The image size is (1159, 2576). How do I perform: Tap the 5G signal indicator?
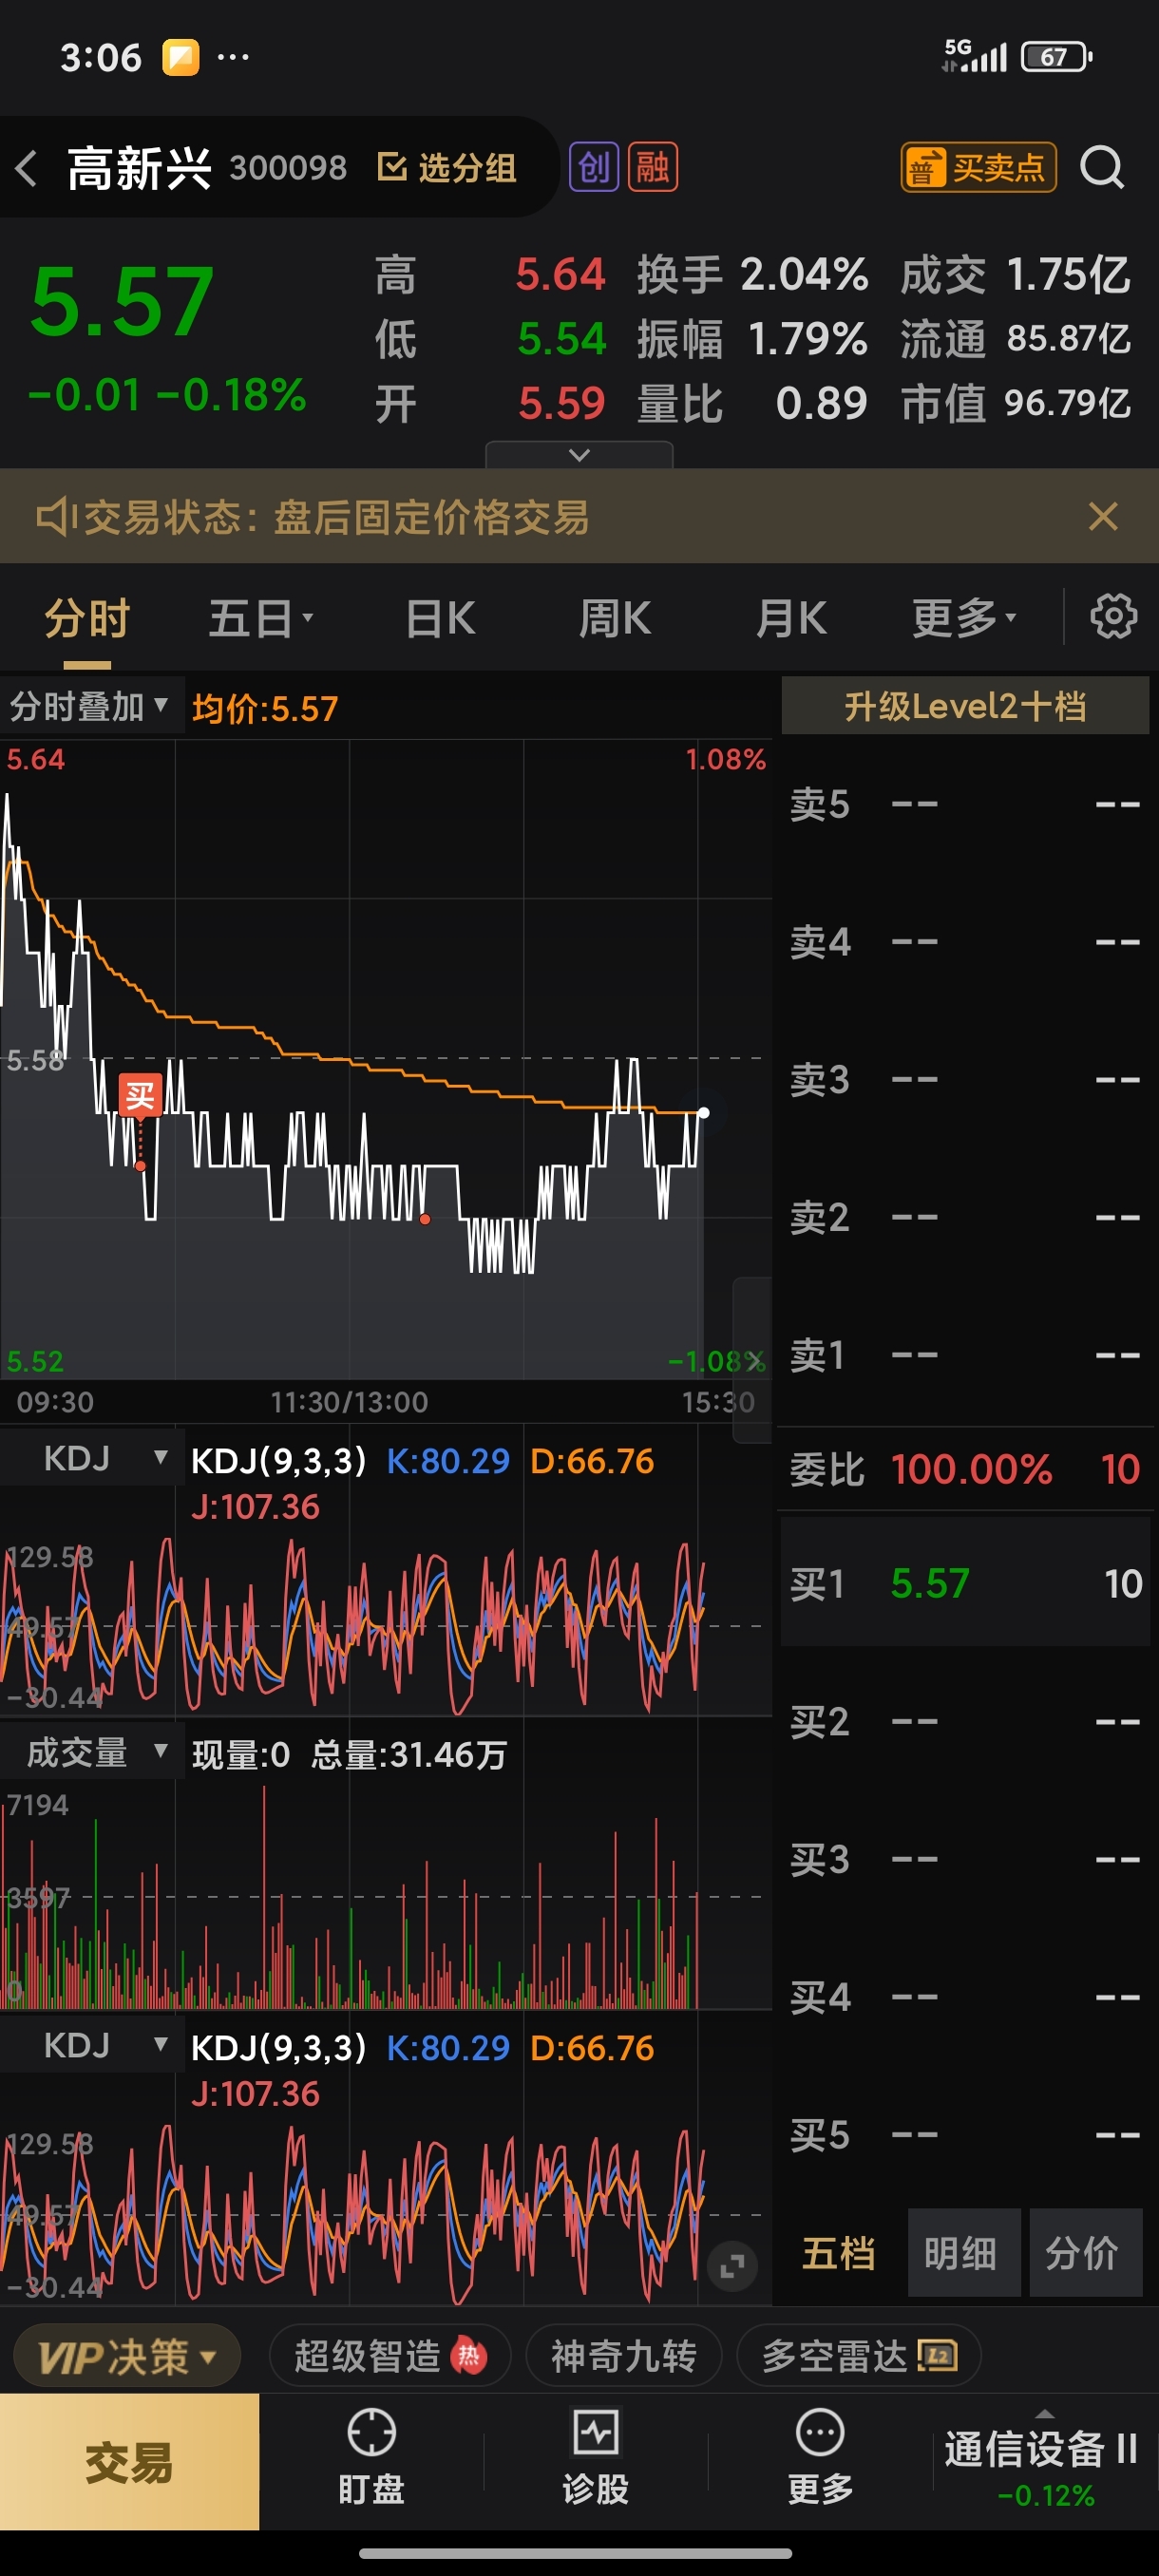coord(975,56)
